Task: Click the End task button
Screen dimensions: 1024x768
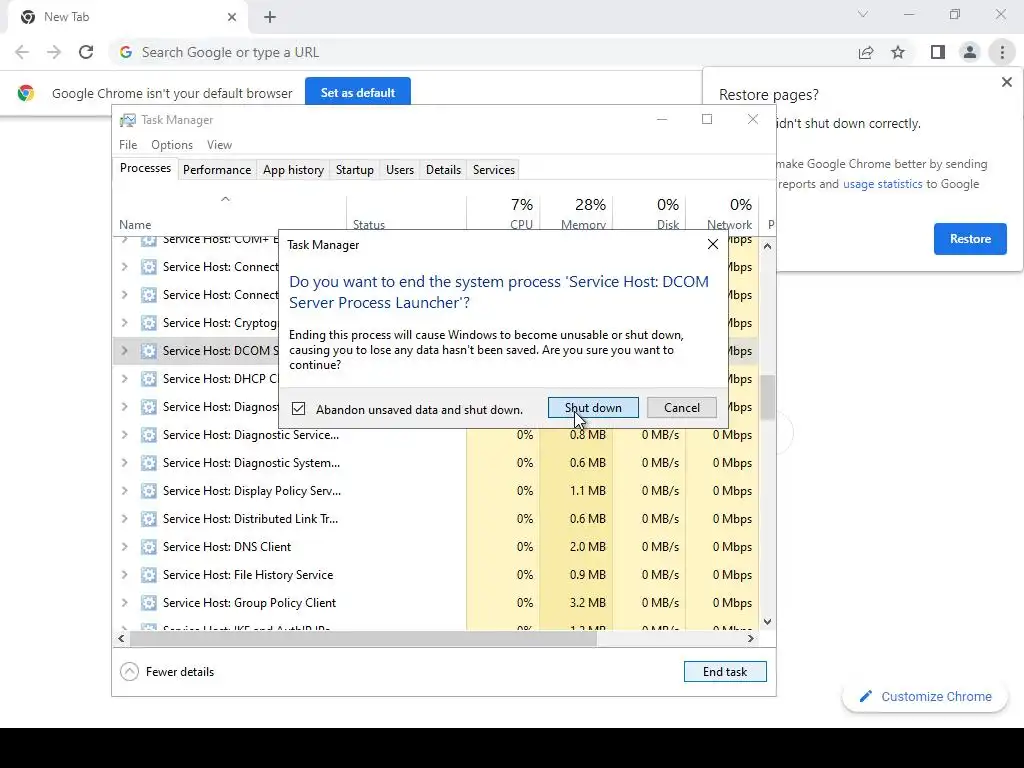Action: [725, 671]
